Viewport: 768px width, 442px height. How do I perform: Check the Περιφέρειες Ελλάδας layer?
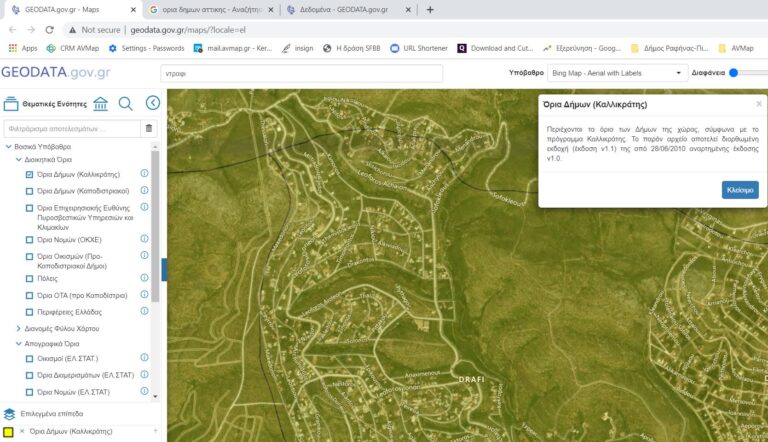pyautogui.click(x=30, y=312)
